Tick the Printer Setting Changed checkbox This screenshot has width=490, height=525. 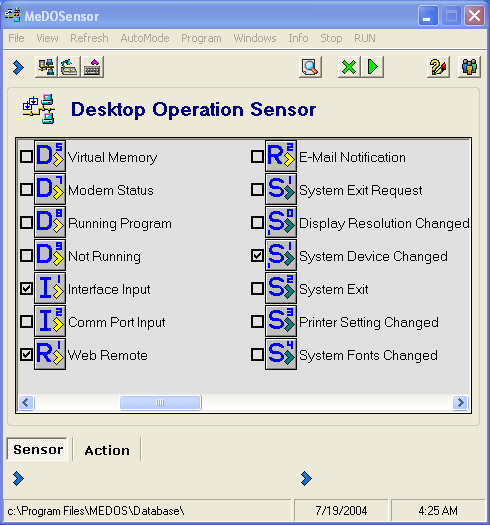[257, 322]
